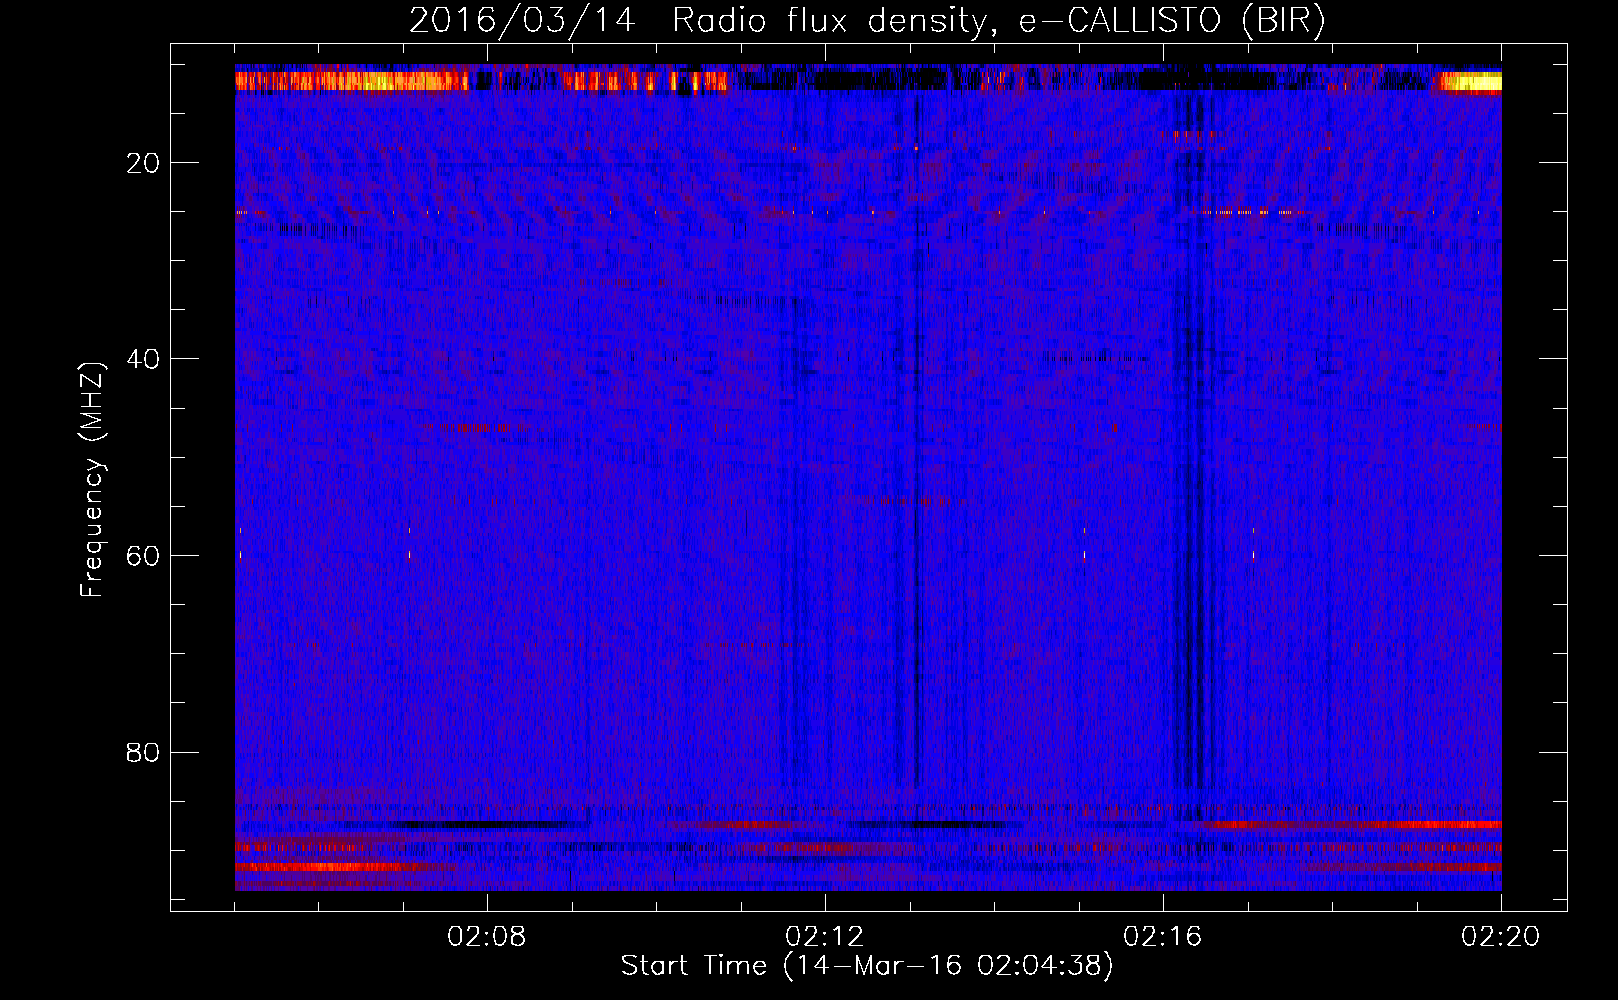
Task: Click the 02:20 time tick label
Action: pyautogui.click(x=1501, y=937)
